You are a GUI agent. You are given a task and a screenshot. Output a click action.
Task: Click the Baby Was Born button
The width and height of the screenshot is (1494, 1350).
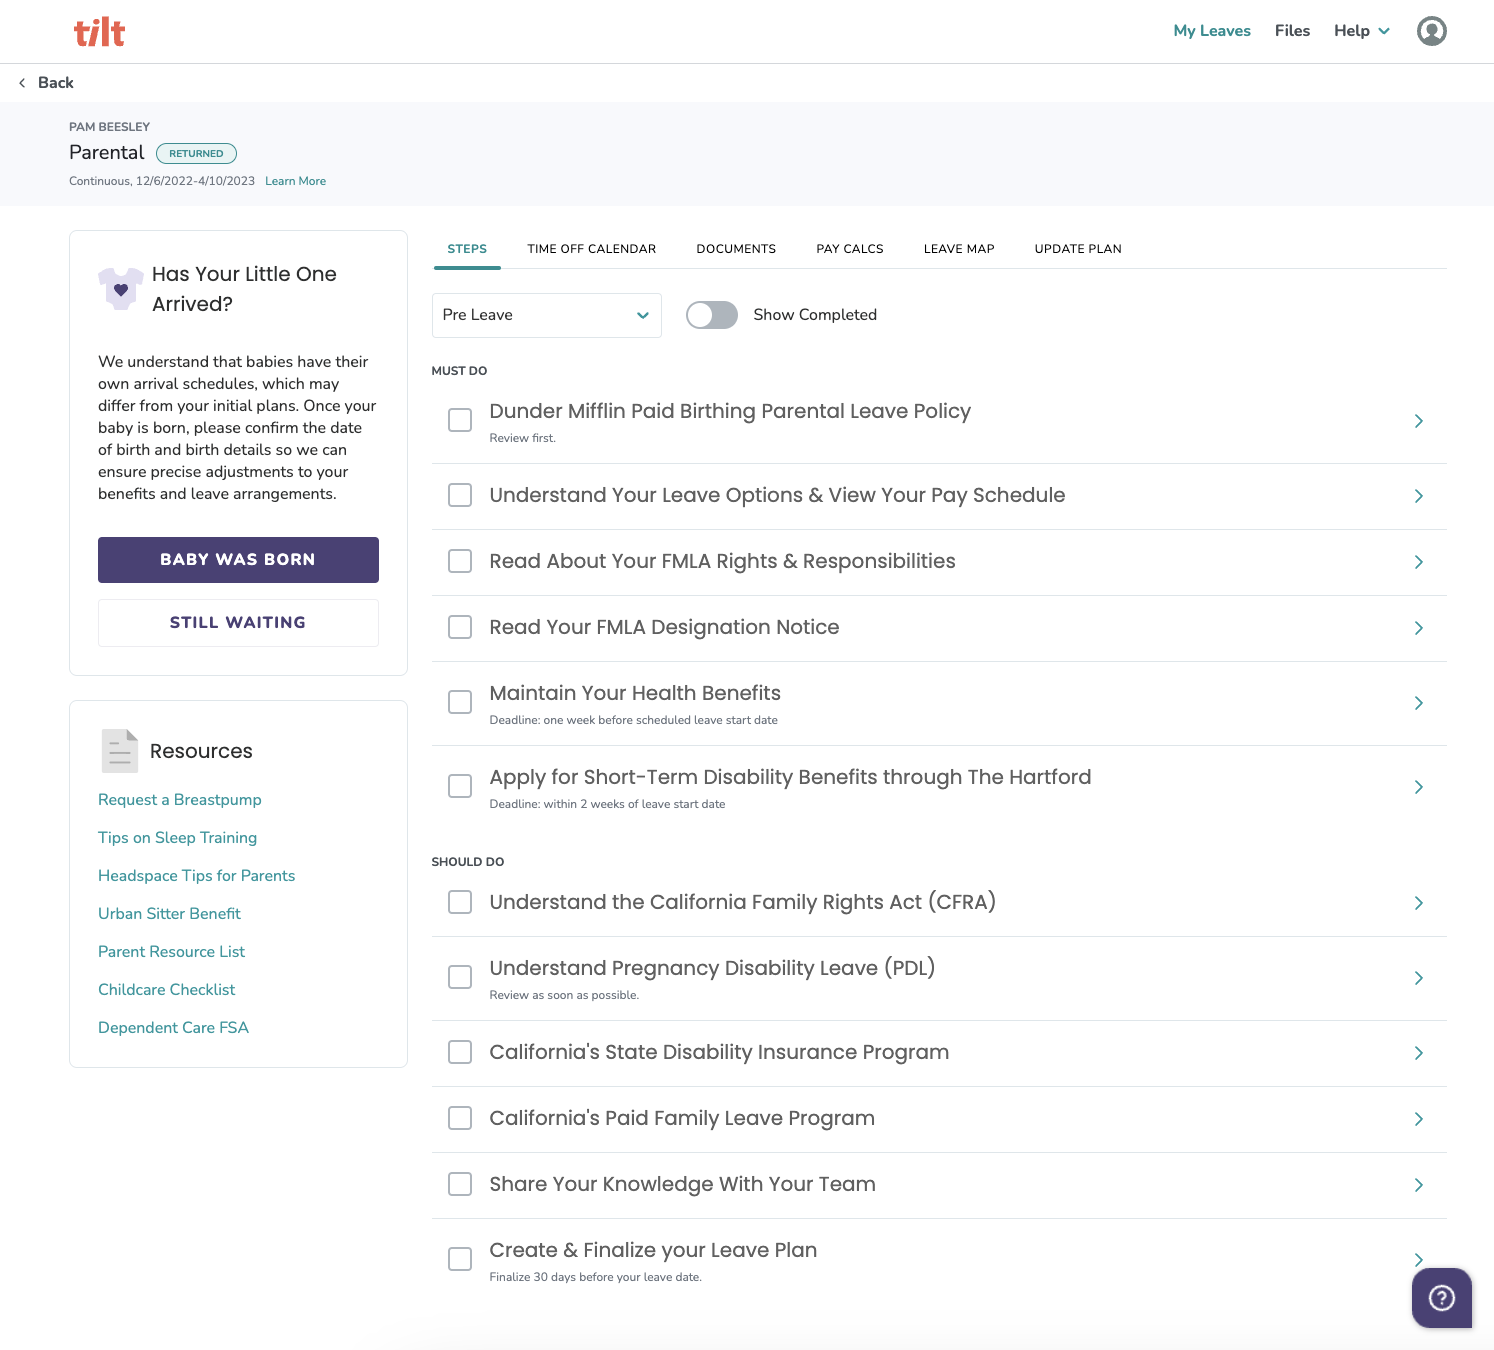(x=237, y=559)
